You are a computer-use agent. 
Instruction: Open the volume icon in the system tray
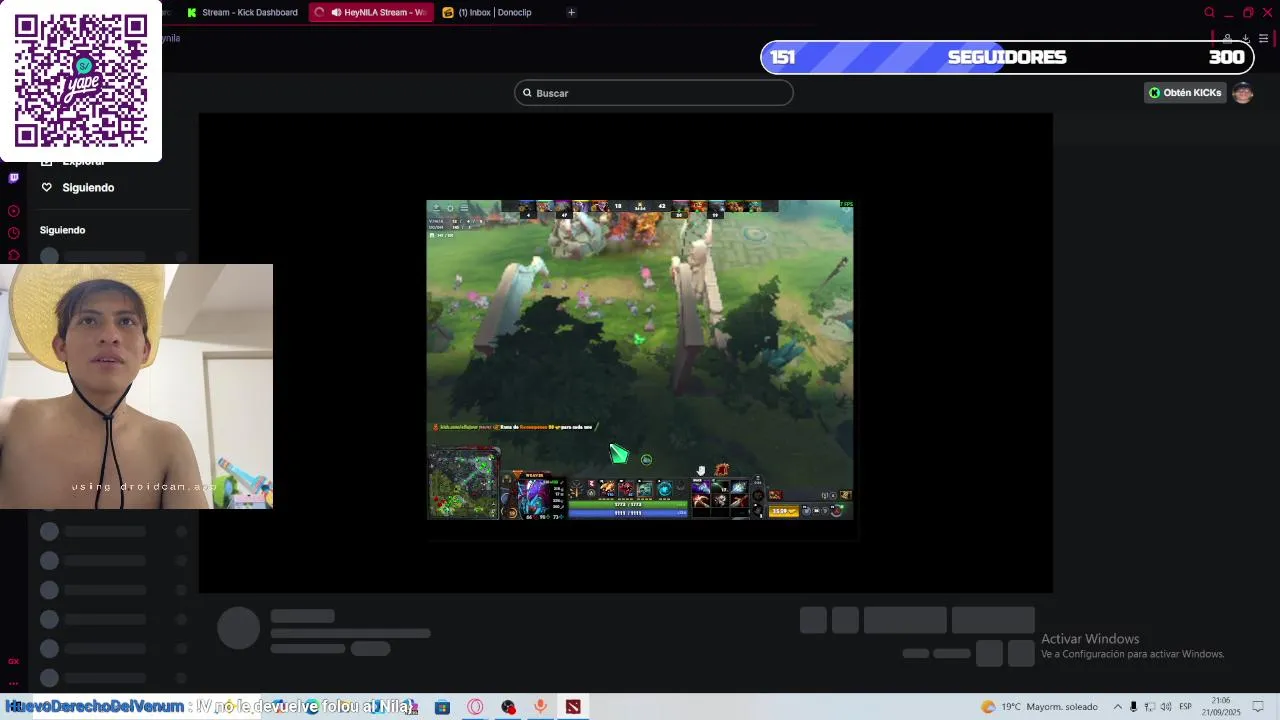coord(1166,707)
